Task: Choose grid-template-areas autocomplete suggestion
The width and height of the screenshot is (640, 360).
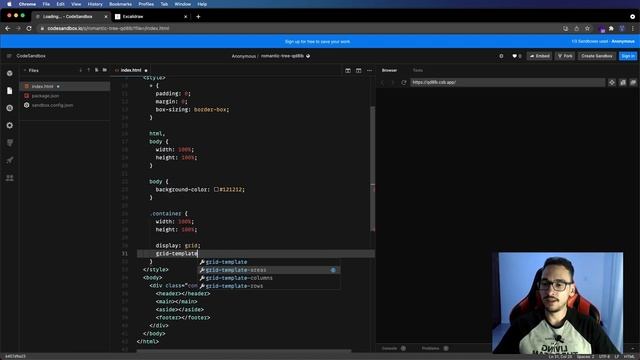Action: pyautogui.click(x=269, y=270)
